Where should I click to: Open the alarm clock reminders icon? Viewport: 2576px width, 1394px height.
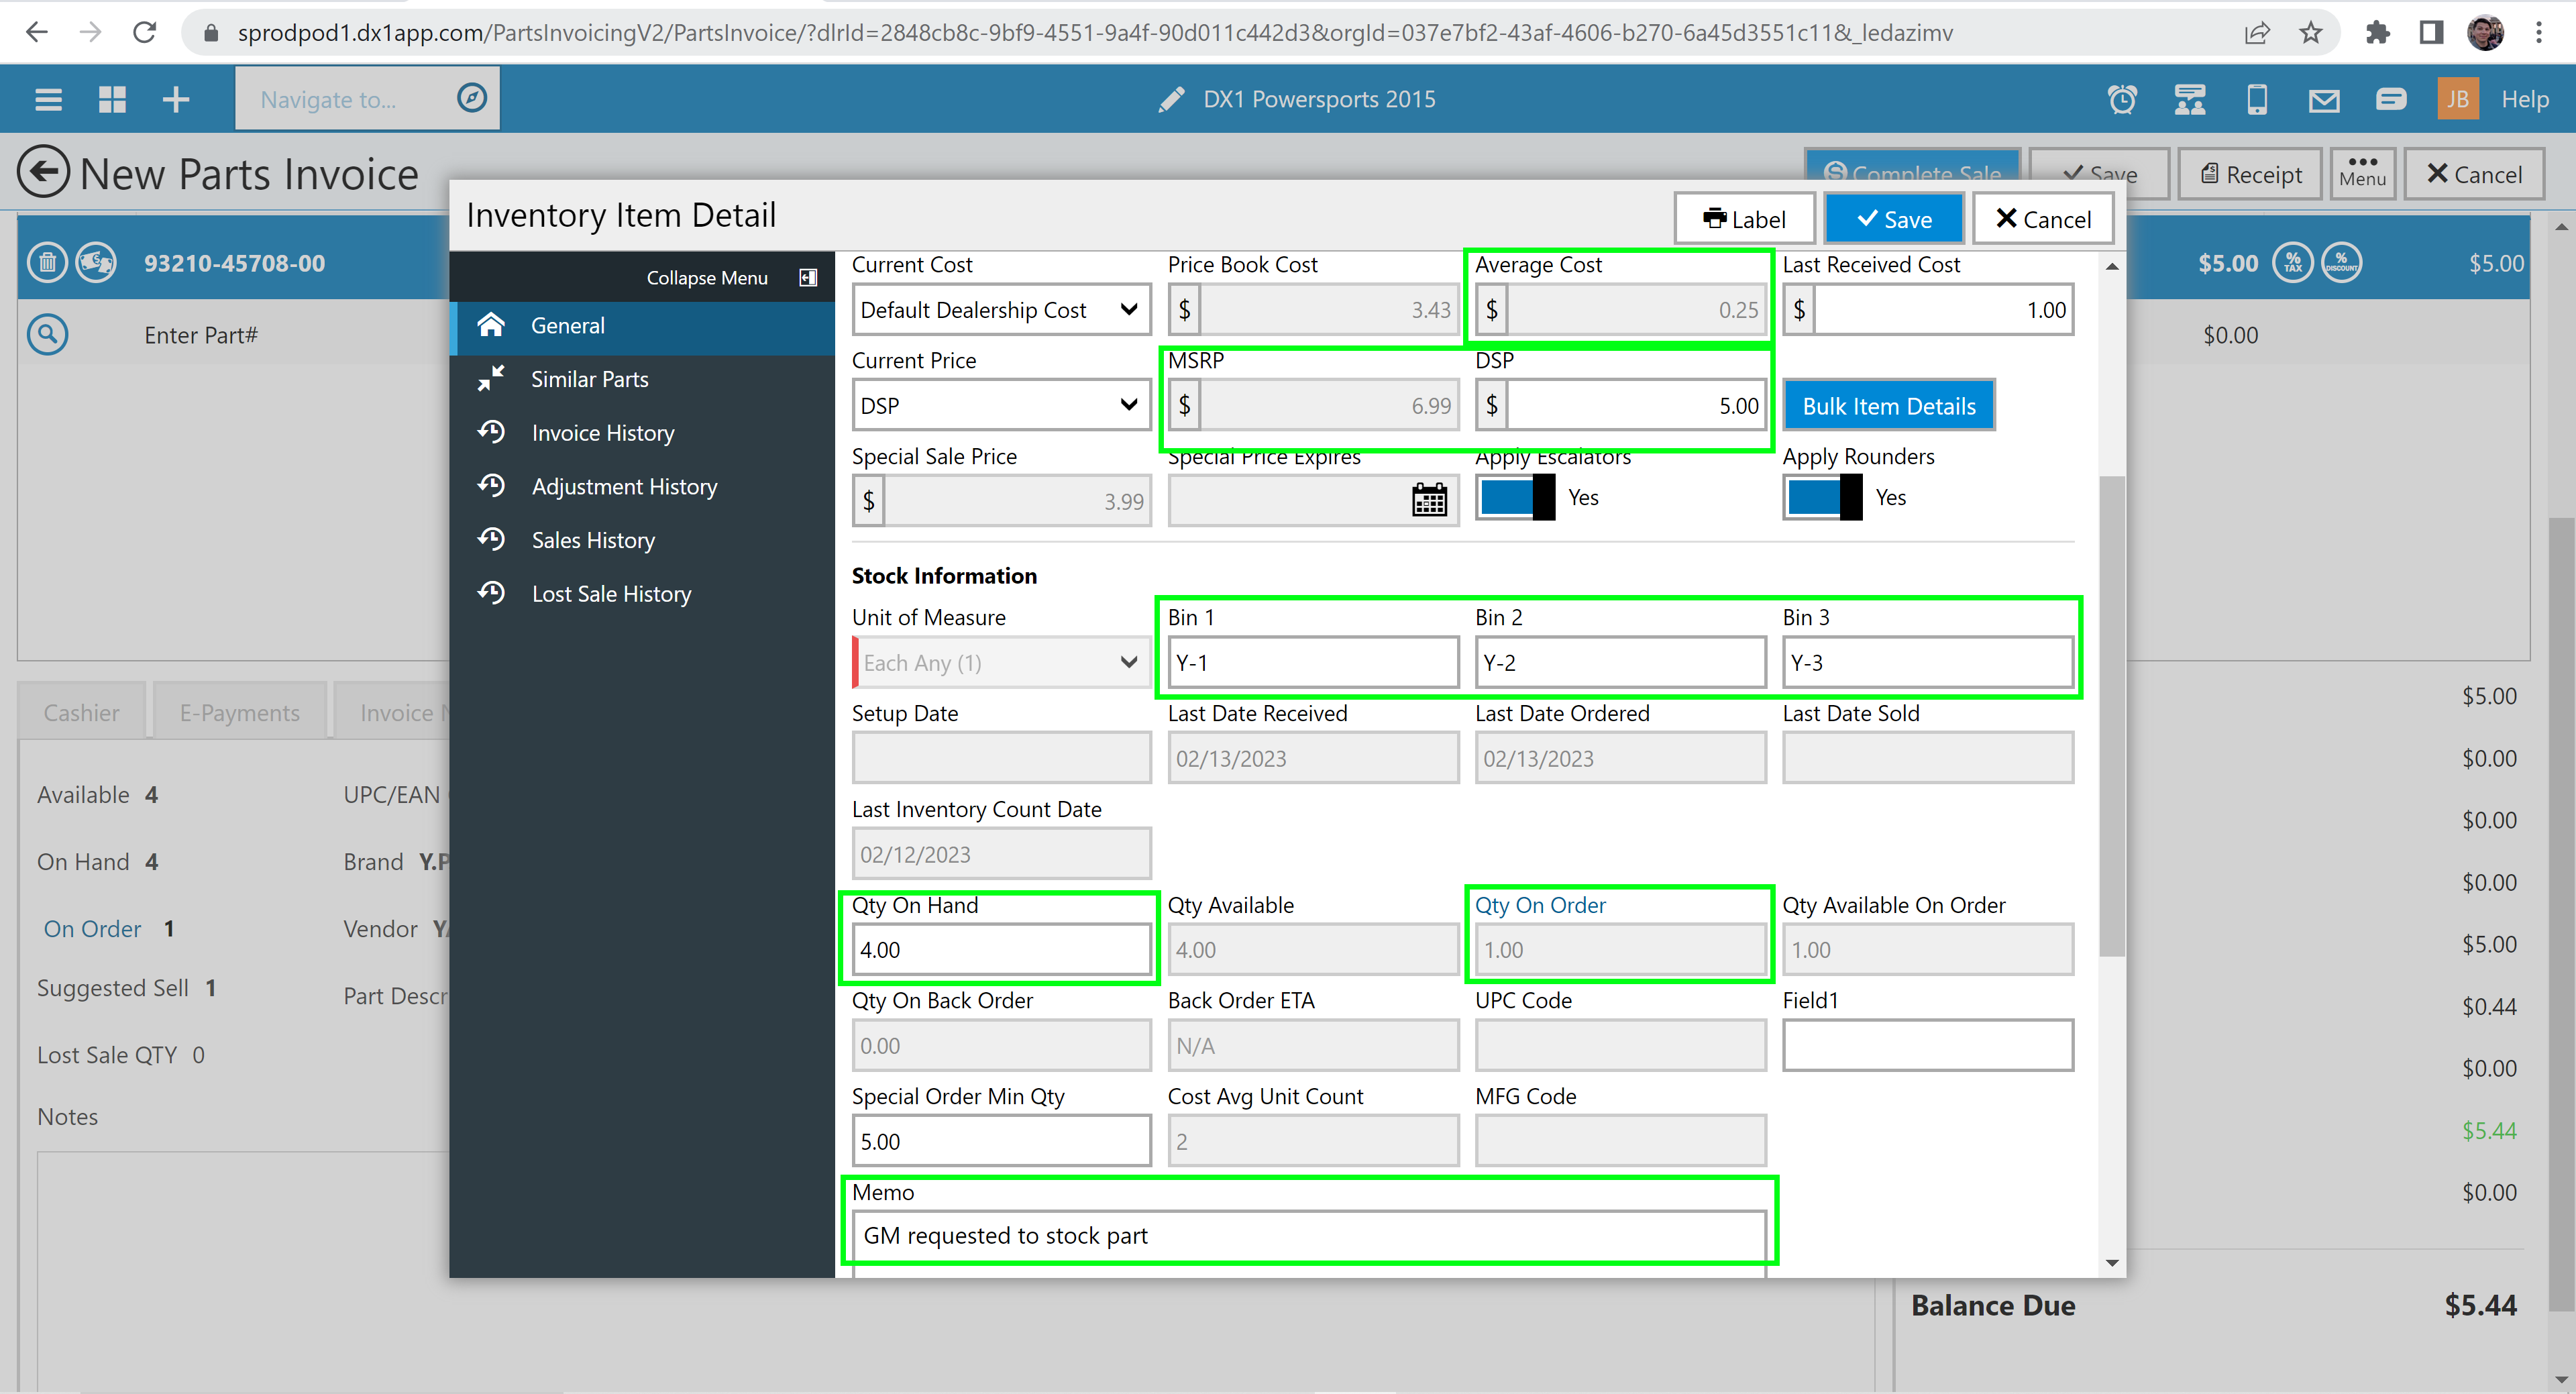[x=2122, y=99]
